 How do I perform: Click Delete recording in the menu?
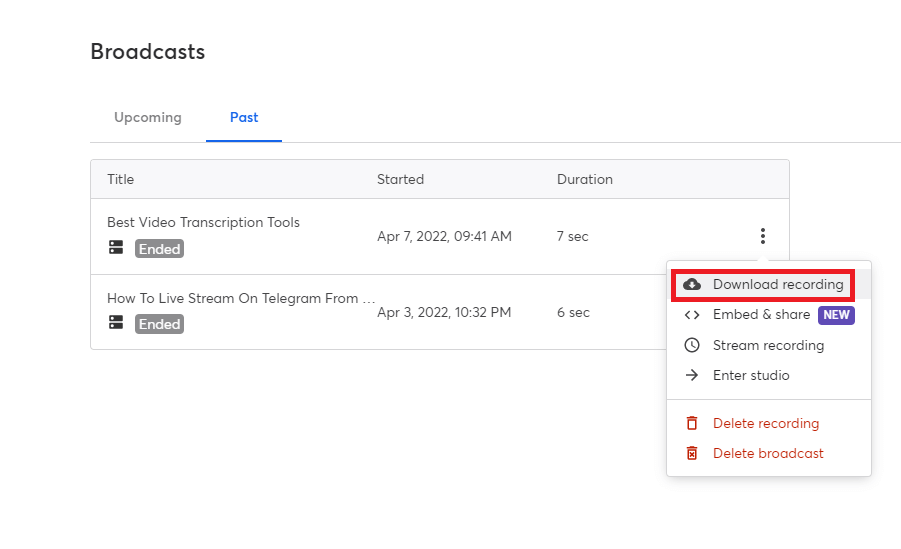click(766, 424)
